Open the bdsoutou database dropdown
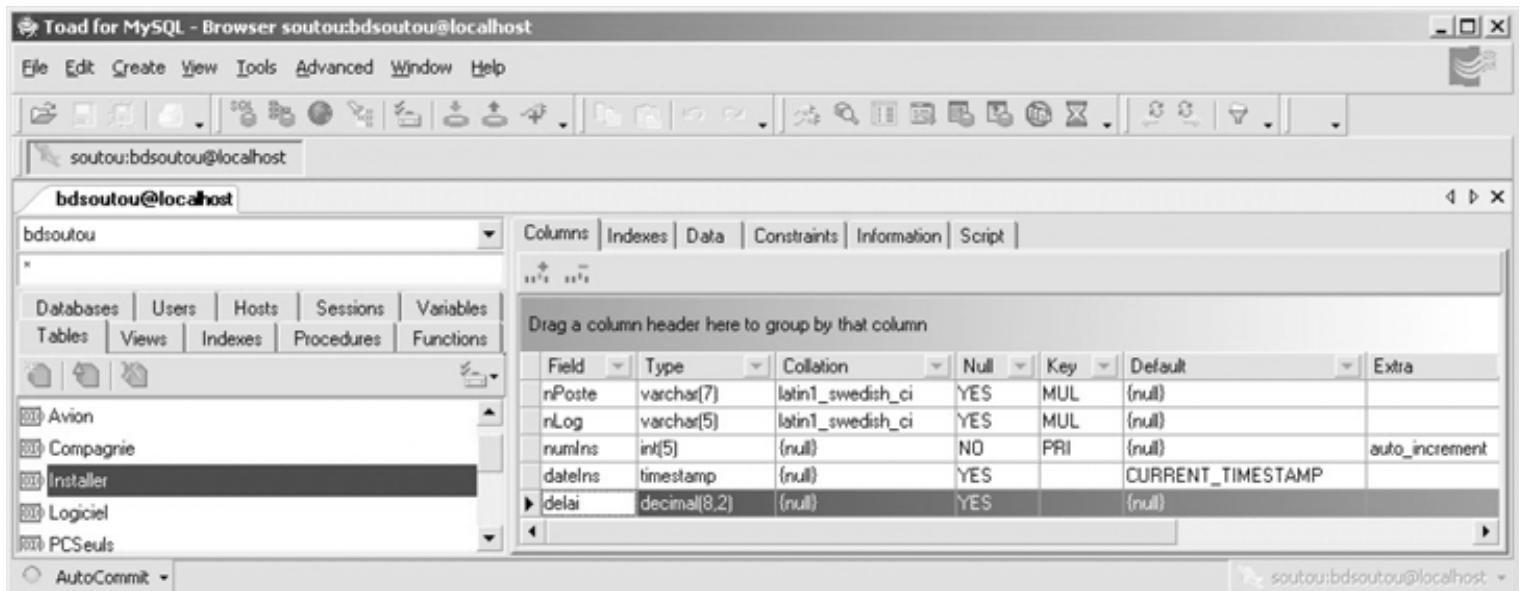1527x591 pixels. click(x=488, y=236)
